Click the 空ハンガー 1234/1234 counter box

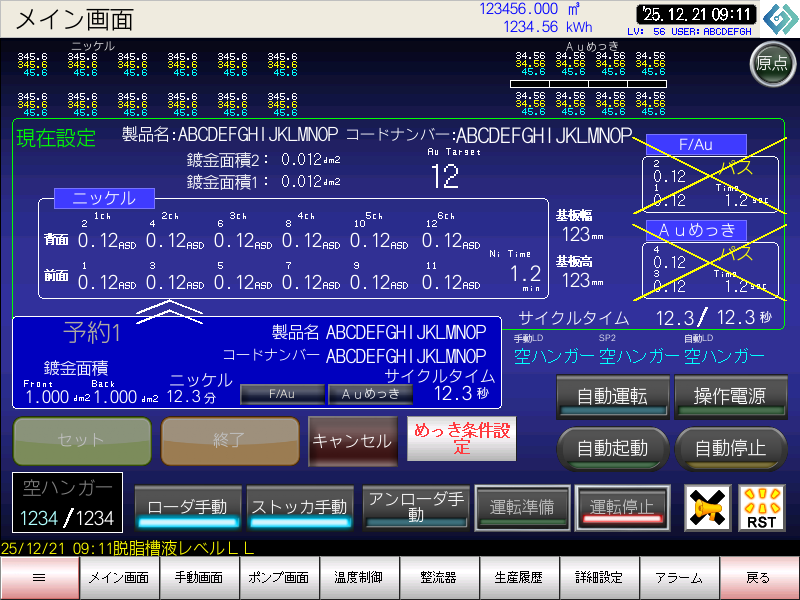[68, 503]
